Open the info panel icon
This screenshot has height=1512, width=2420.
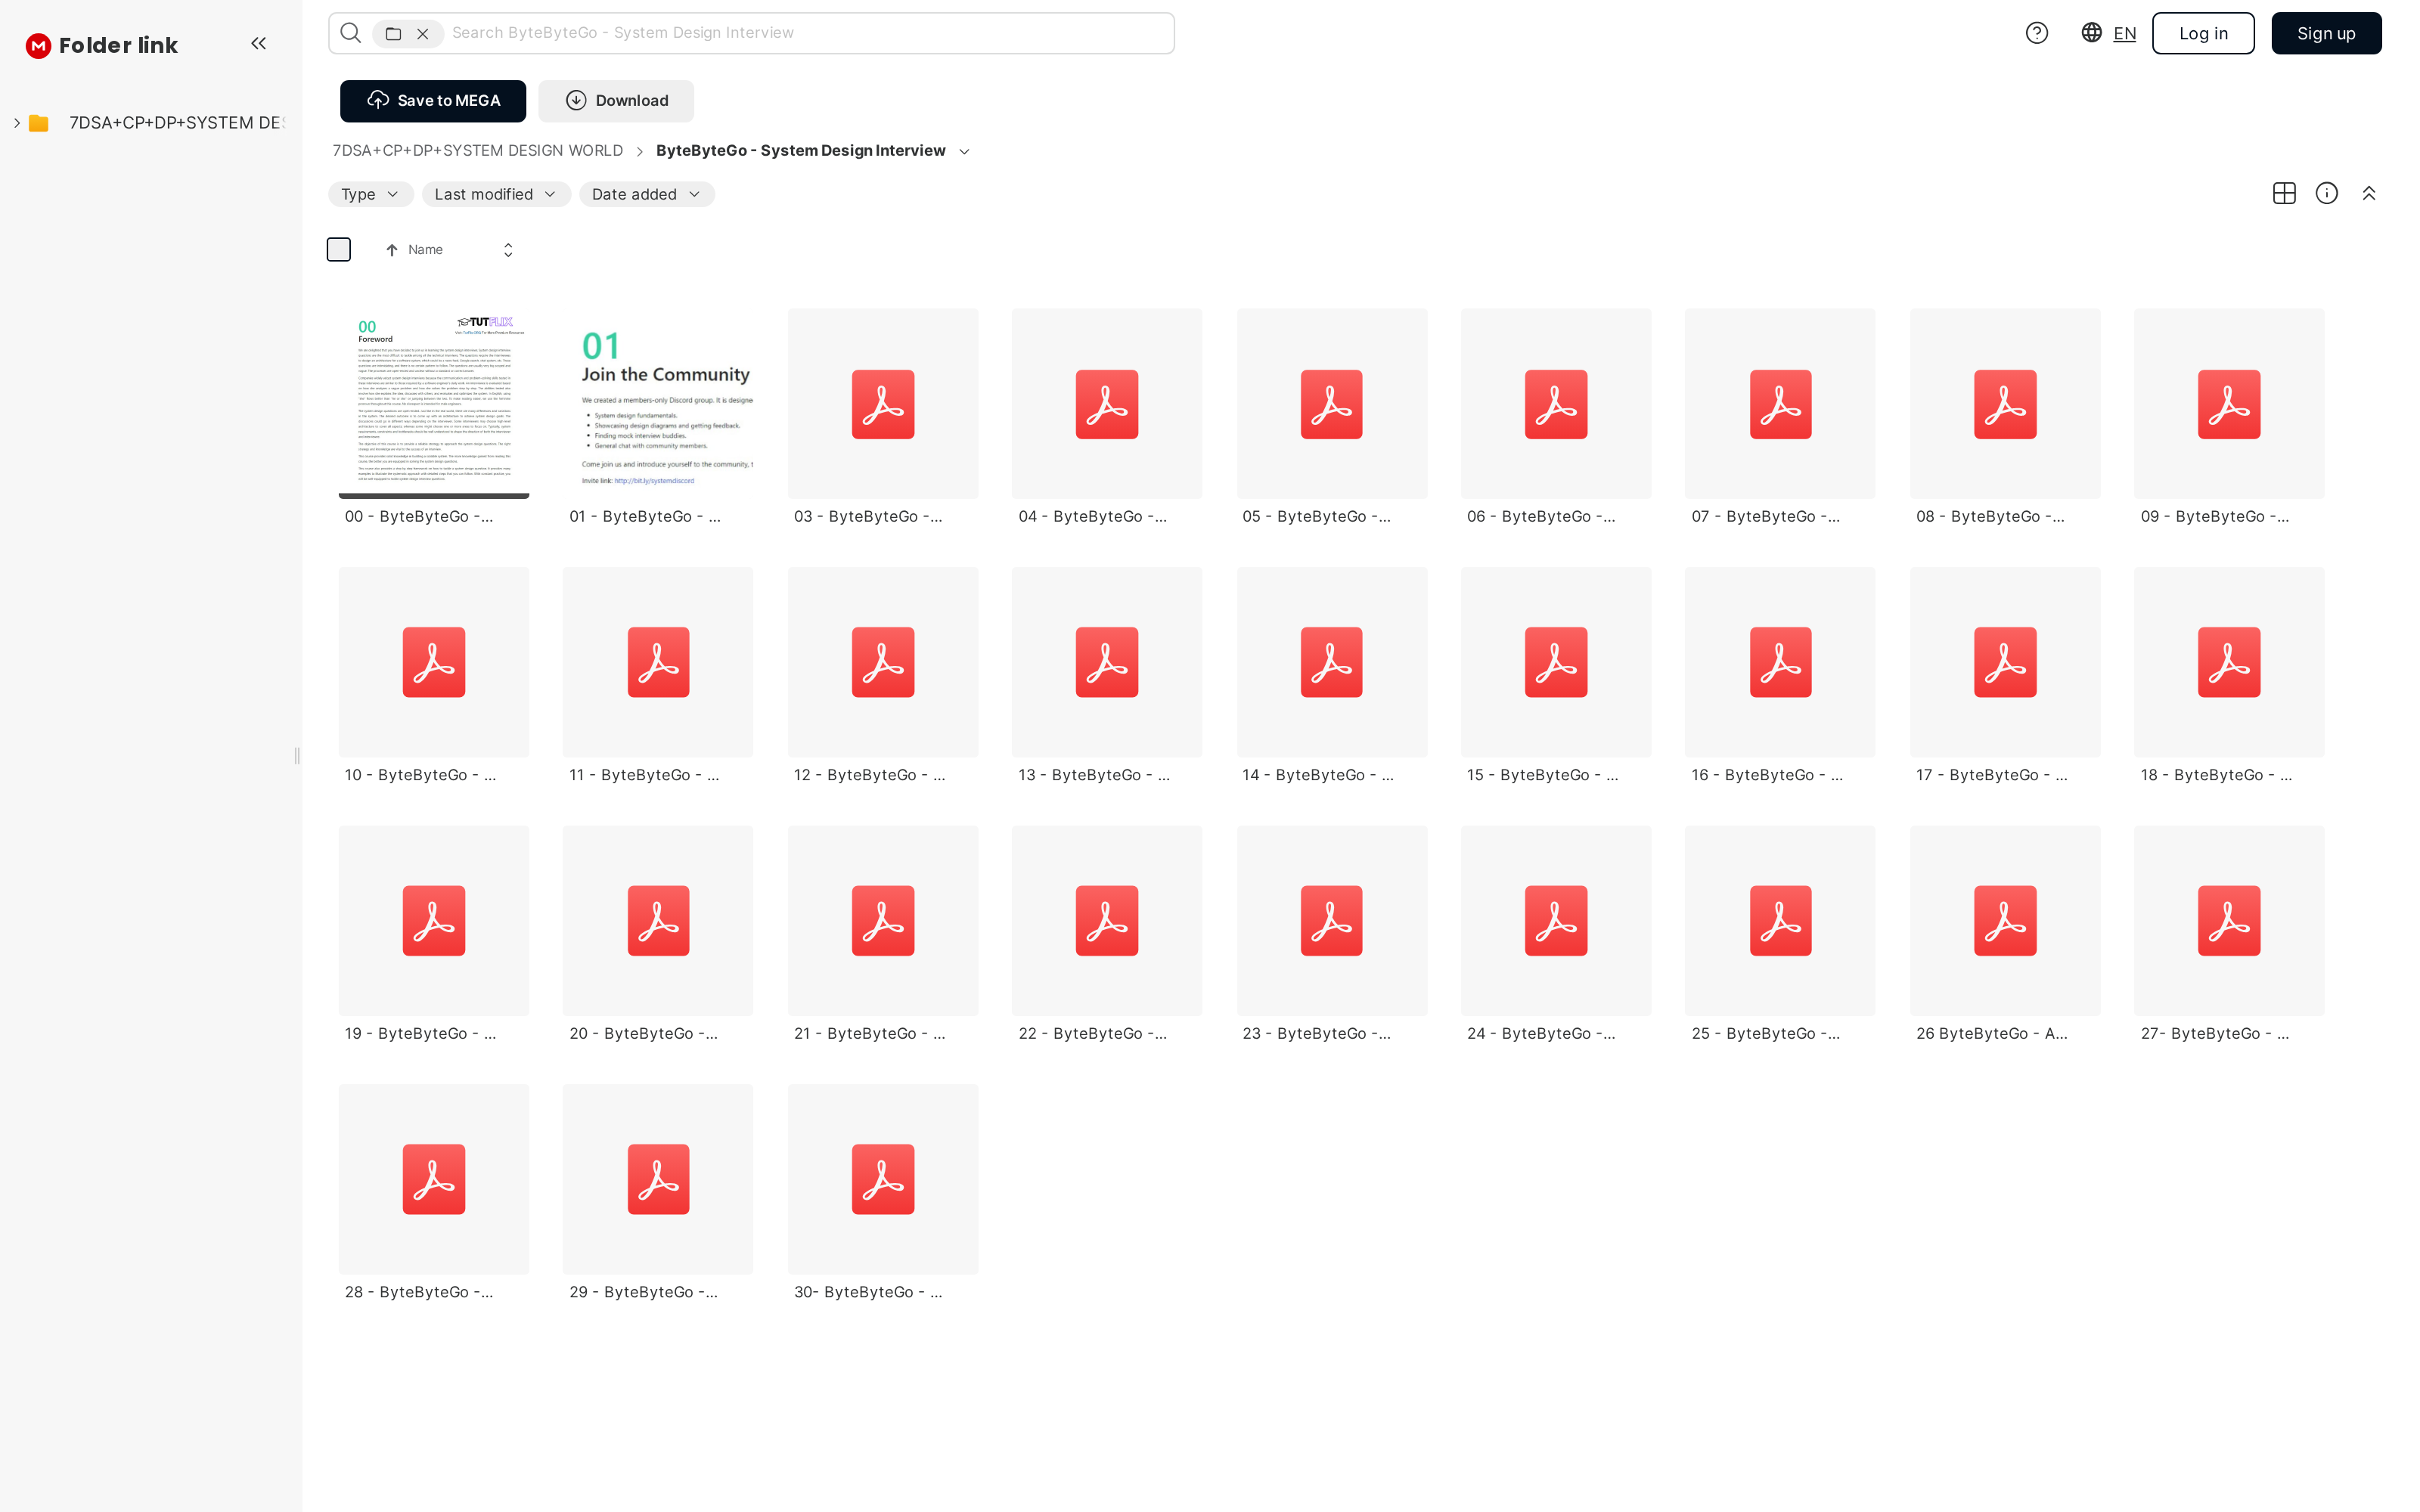click(x=2327, y=193)
